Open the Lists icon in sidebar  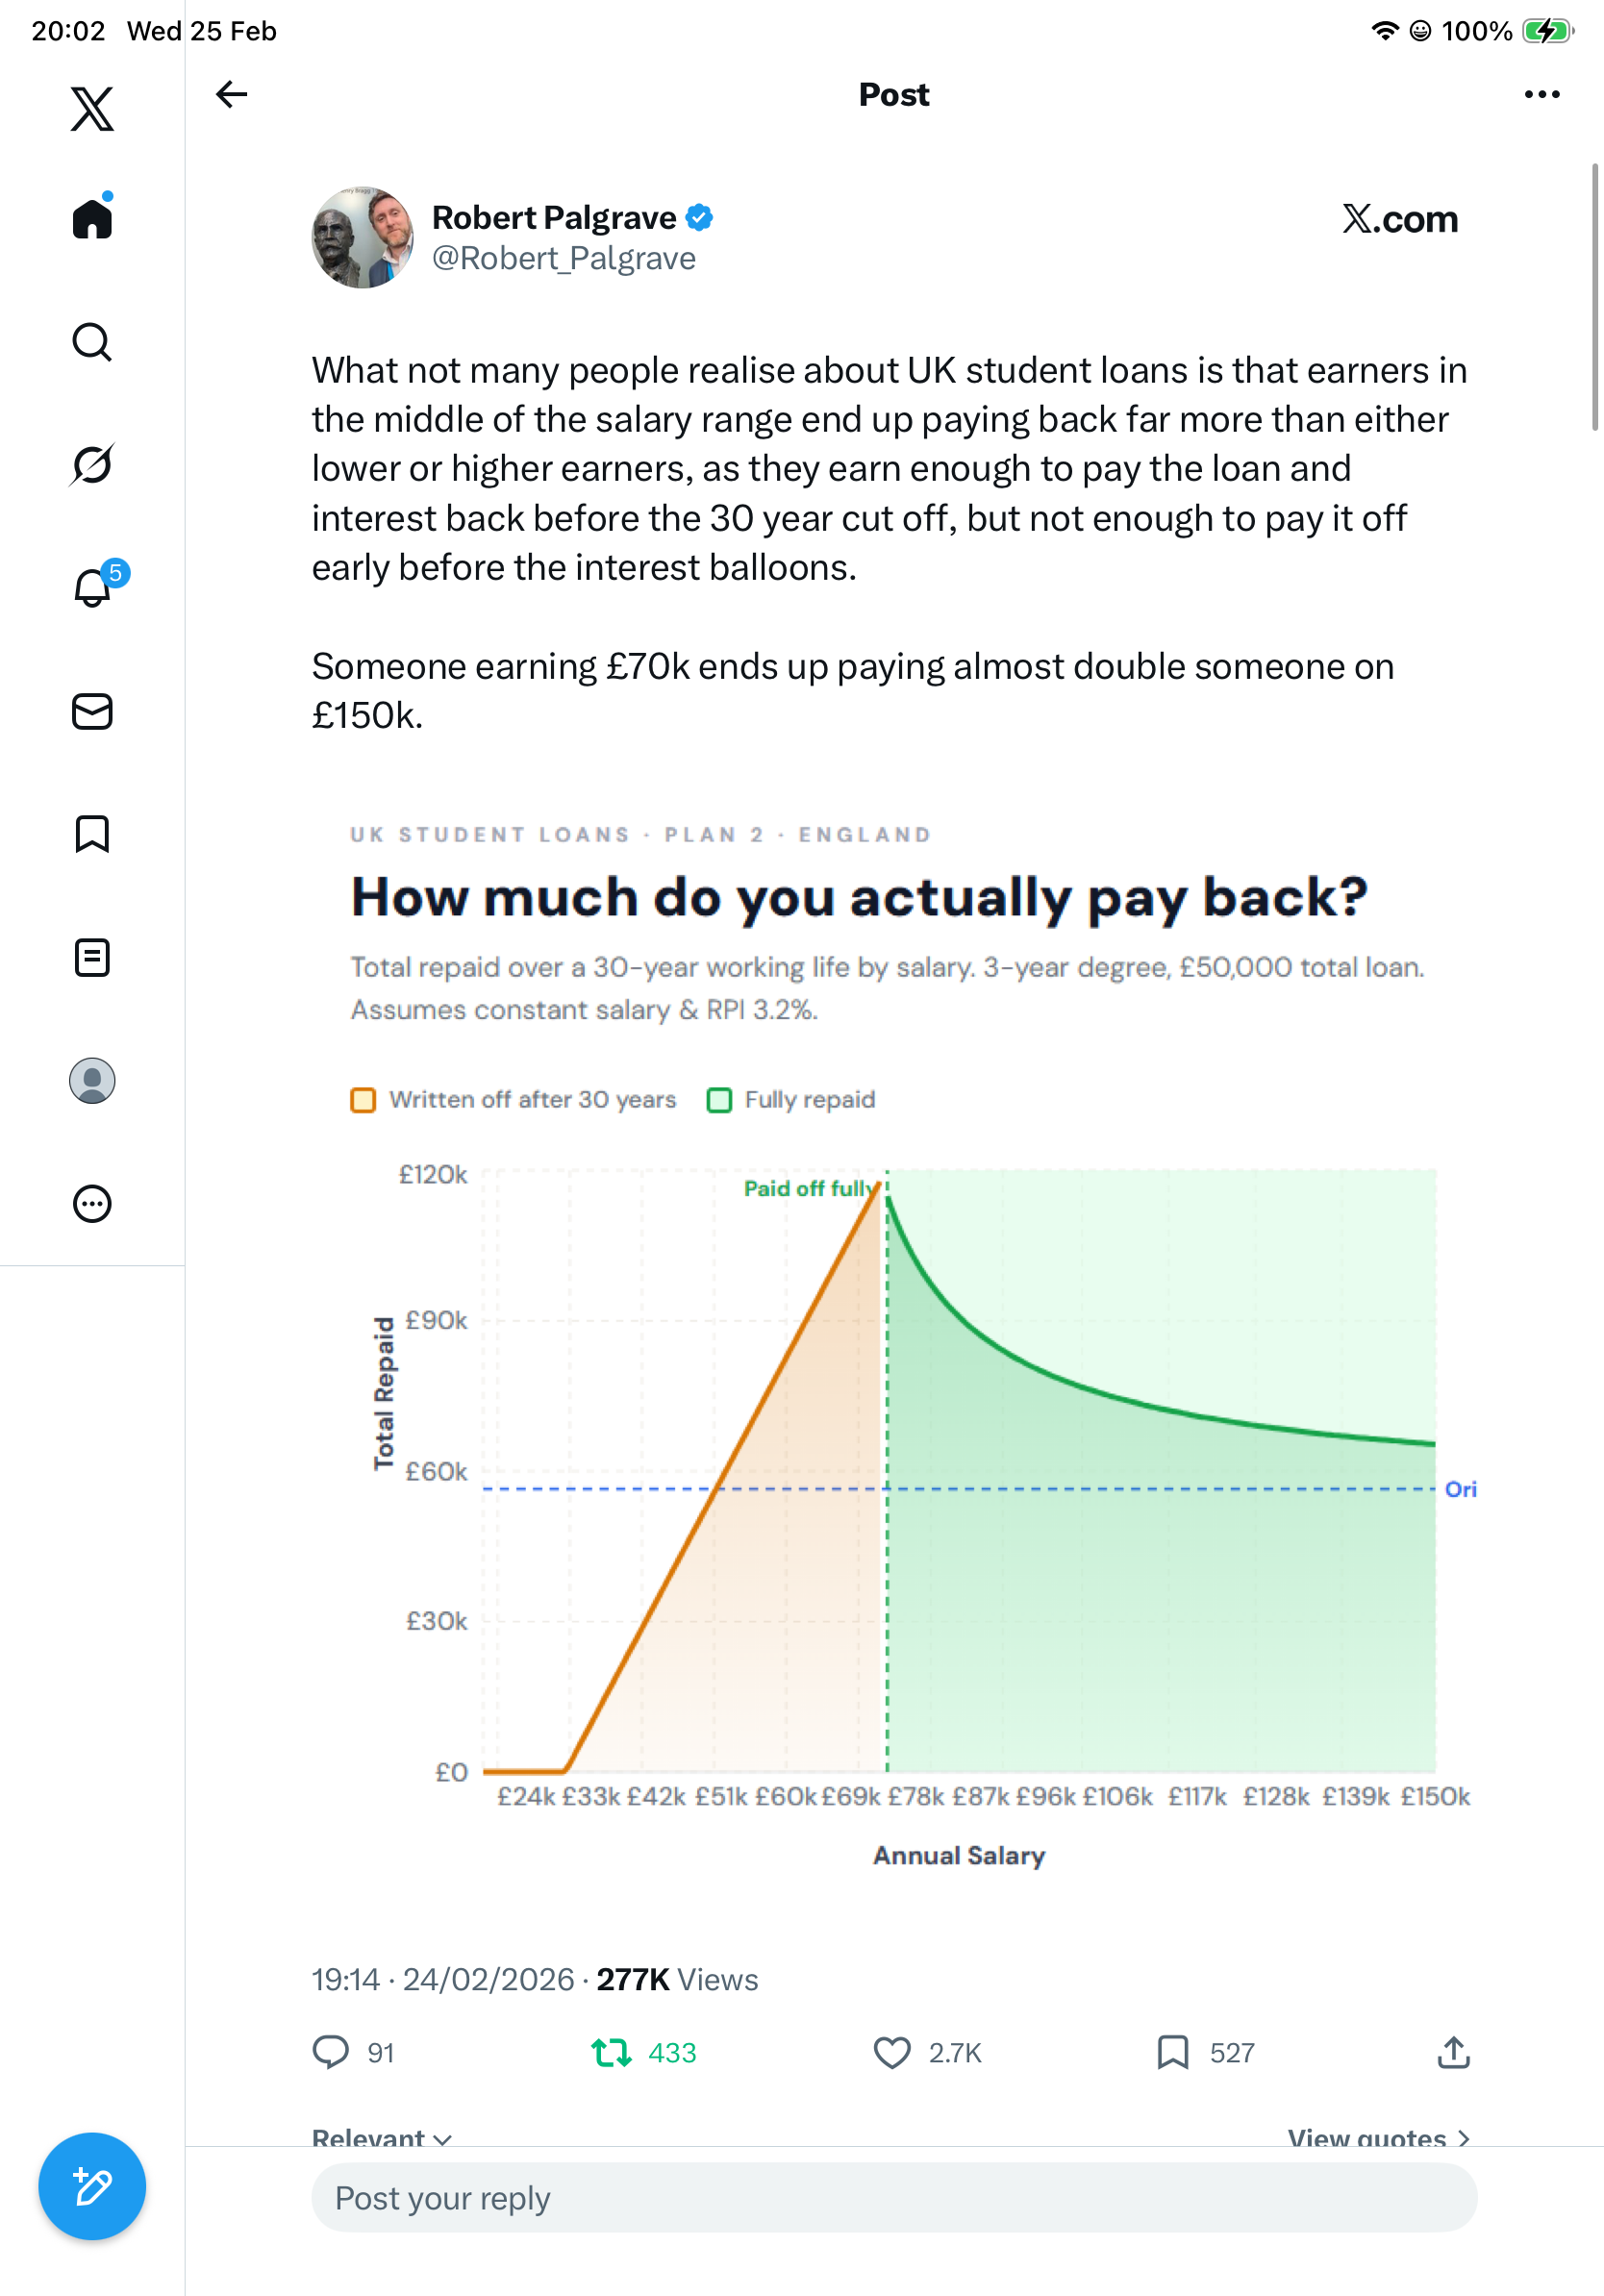pos(92,957)
